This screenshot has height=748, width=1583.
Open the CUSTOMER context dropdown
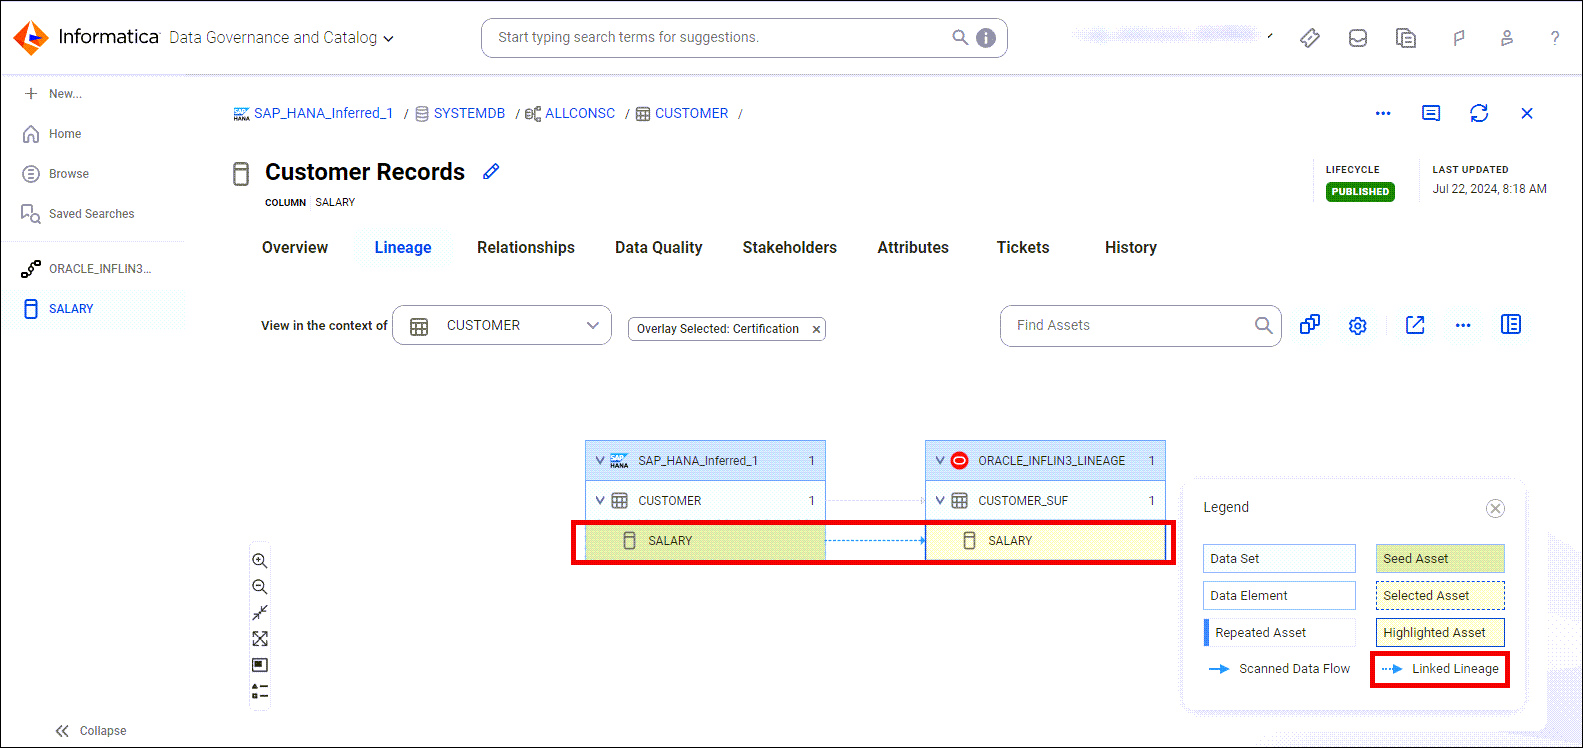pyautogui.click(x=502, y=325)
